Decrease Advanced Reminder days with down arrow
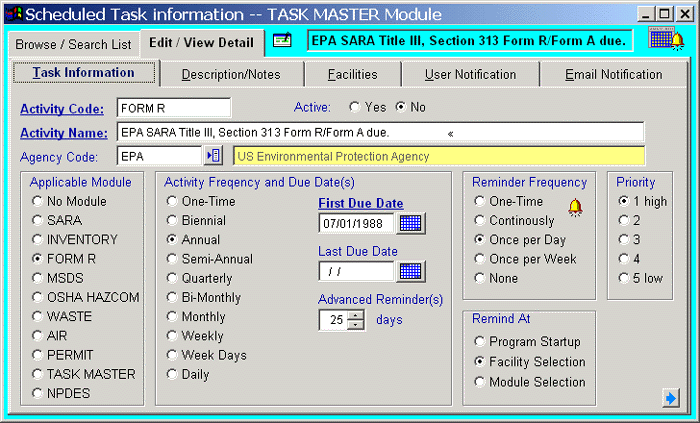This screenshot has width=700, height=423. click(x=356, y=325)
